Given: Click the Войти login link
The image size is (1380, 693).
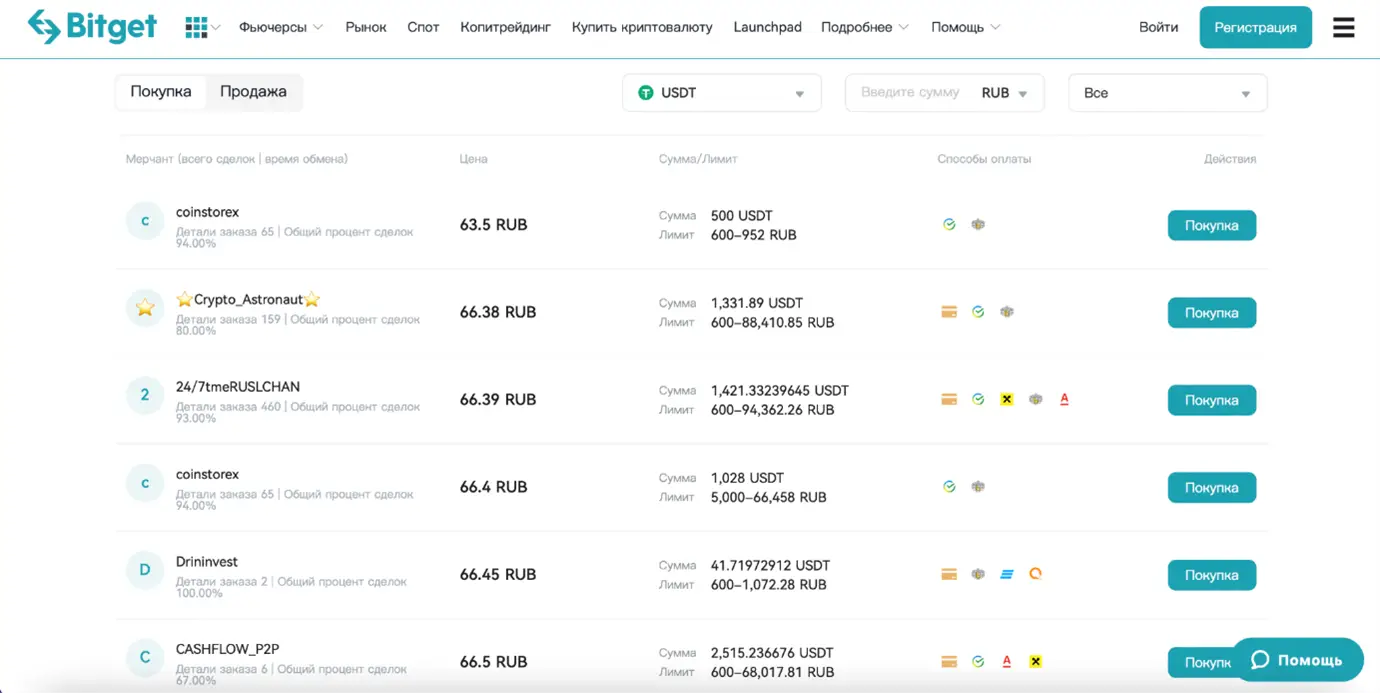Looking at the screenshot, I should pos(1158,27).
